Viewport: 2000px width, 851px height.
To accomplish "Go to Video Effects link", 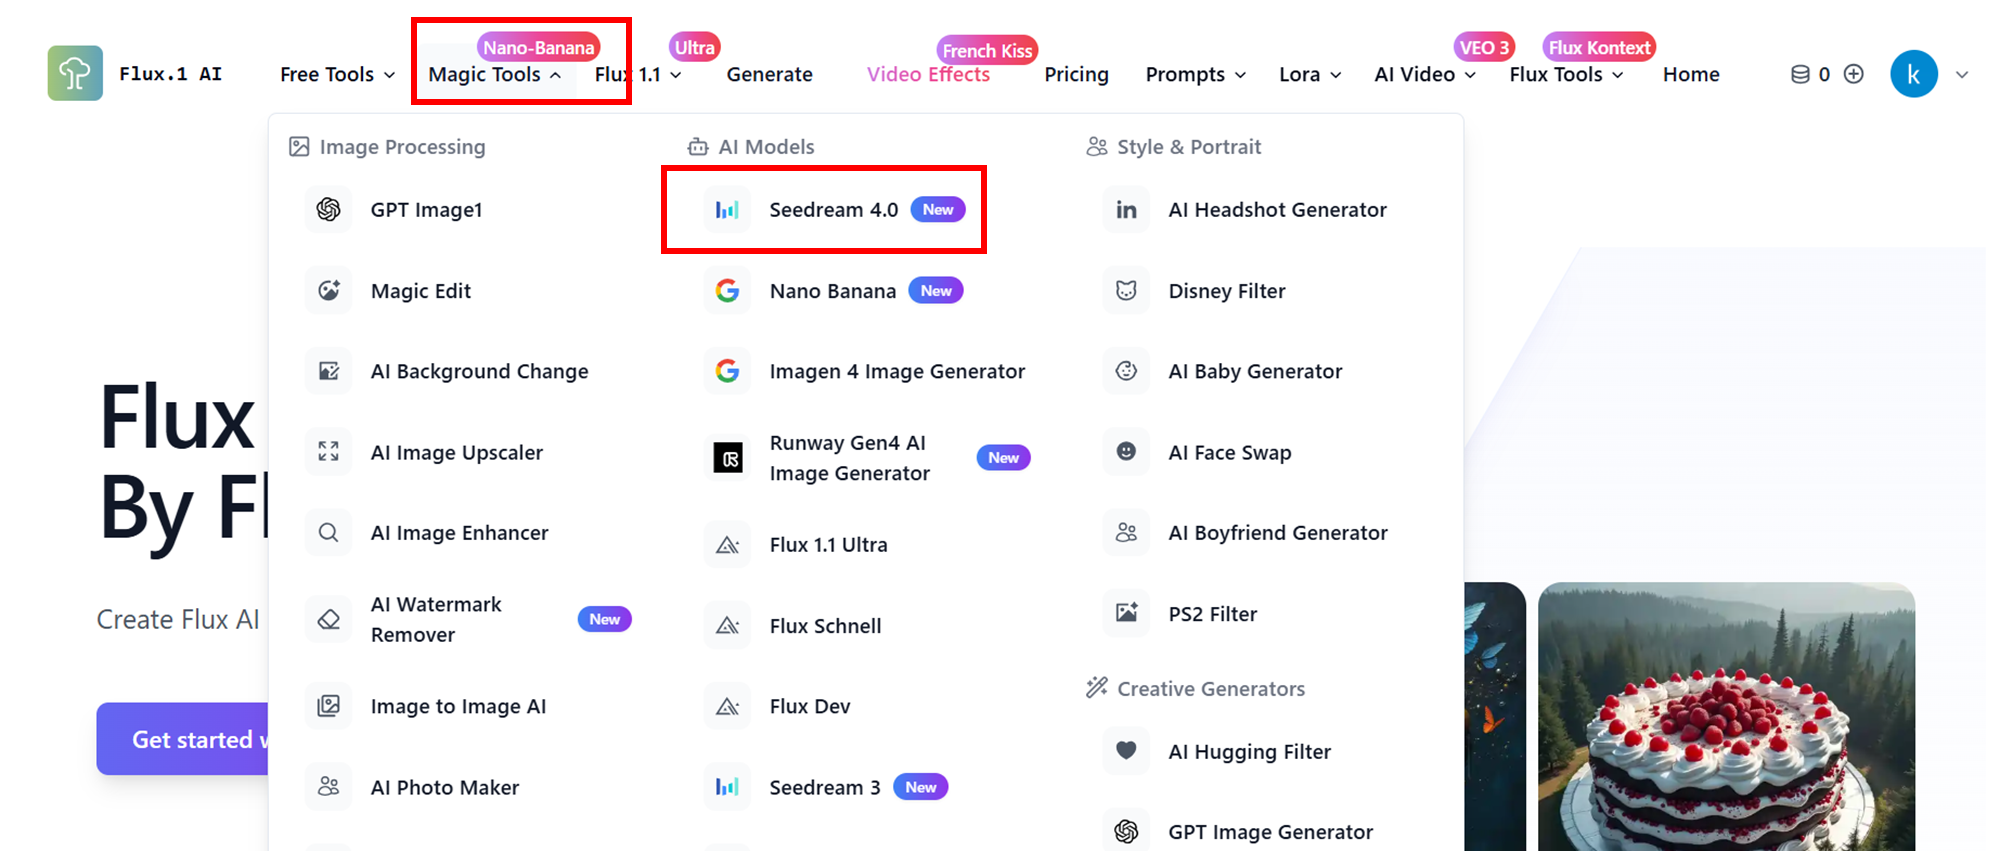I will point(928,75).
